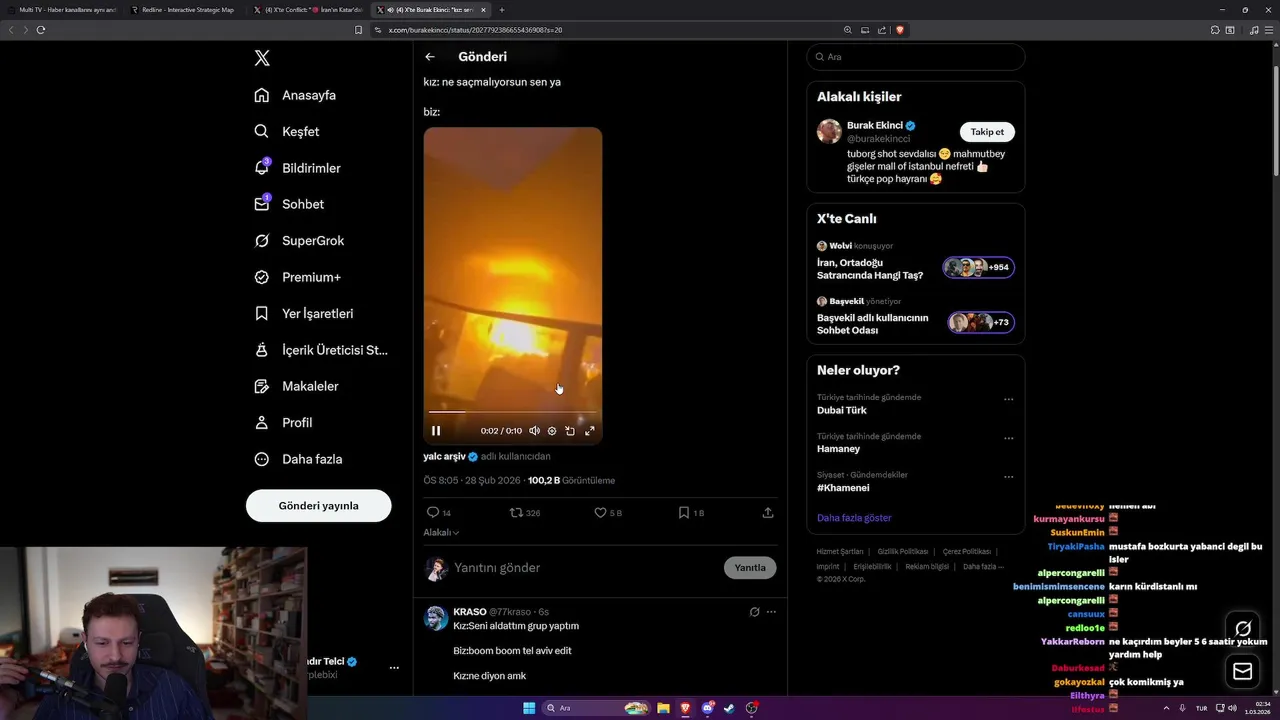Focus the Yanıtını gönder field

pyautogui.click(x=585, y=568)
